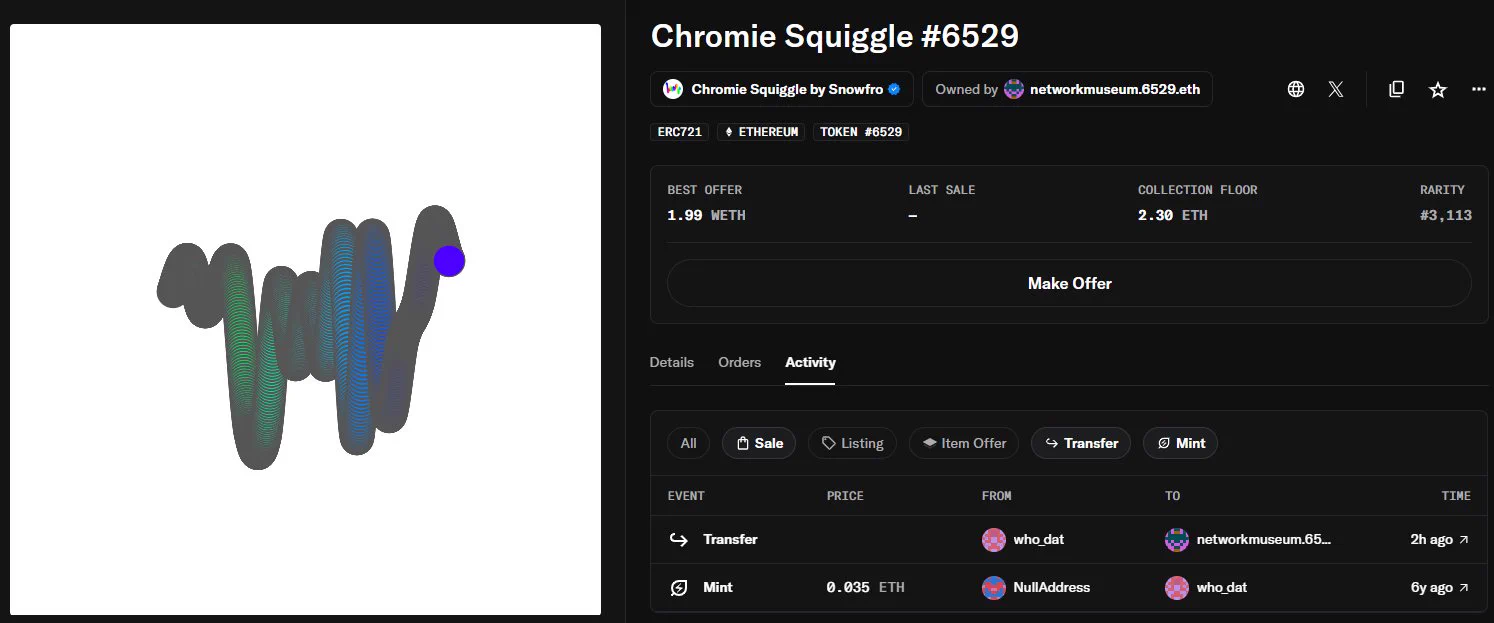This screenshot has width=1494, height=623.
Task: Switch to the Orders tab
Action: point(739,362)
